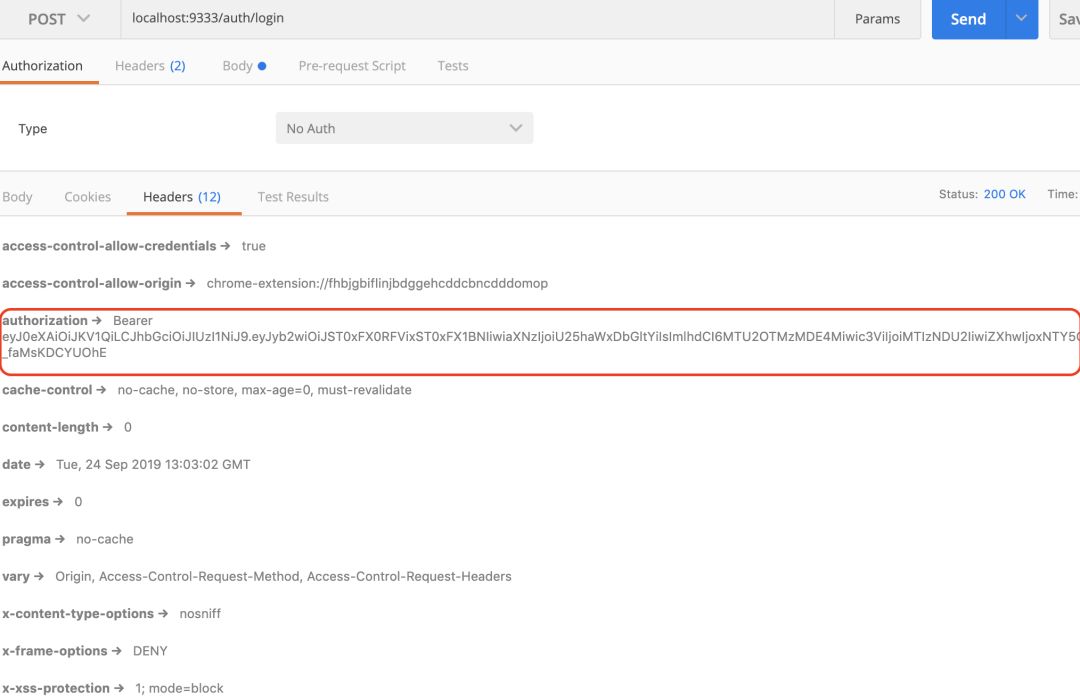Viewport: 1080px width, 698px height.
Task: Switch to the Tests request tab
Action: tap(452, 65)
